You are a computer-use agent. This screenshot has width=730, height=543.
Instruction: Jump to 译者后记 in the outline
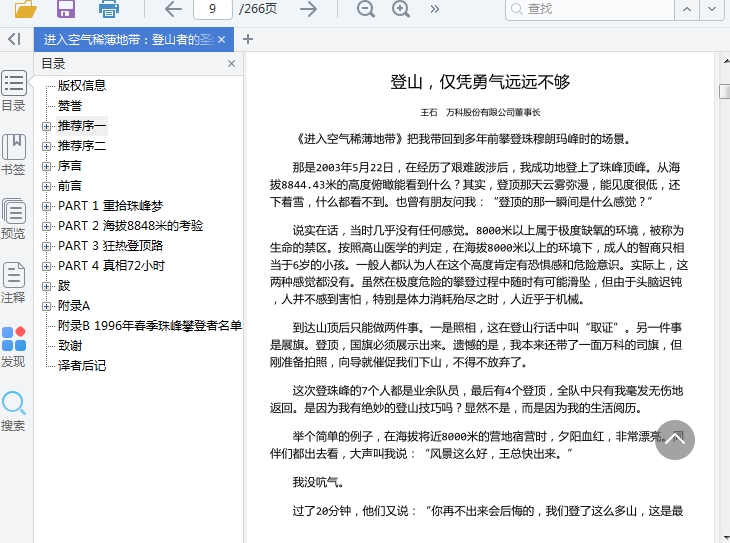point(82,365)
